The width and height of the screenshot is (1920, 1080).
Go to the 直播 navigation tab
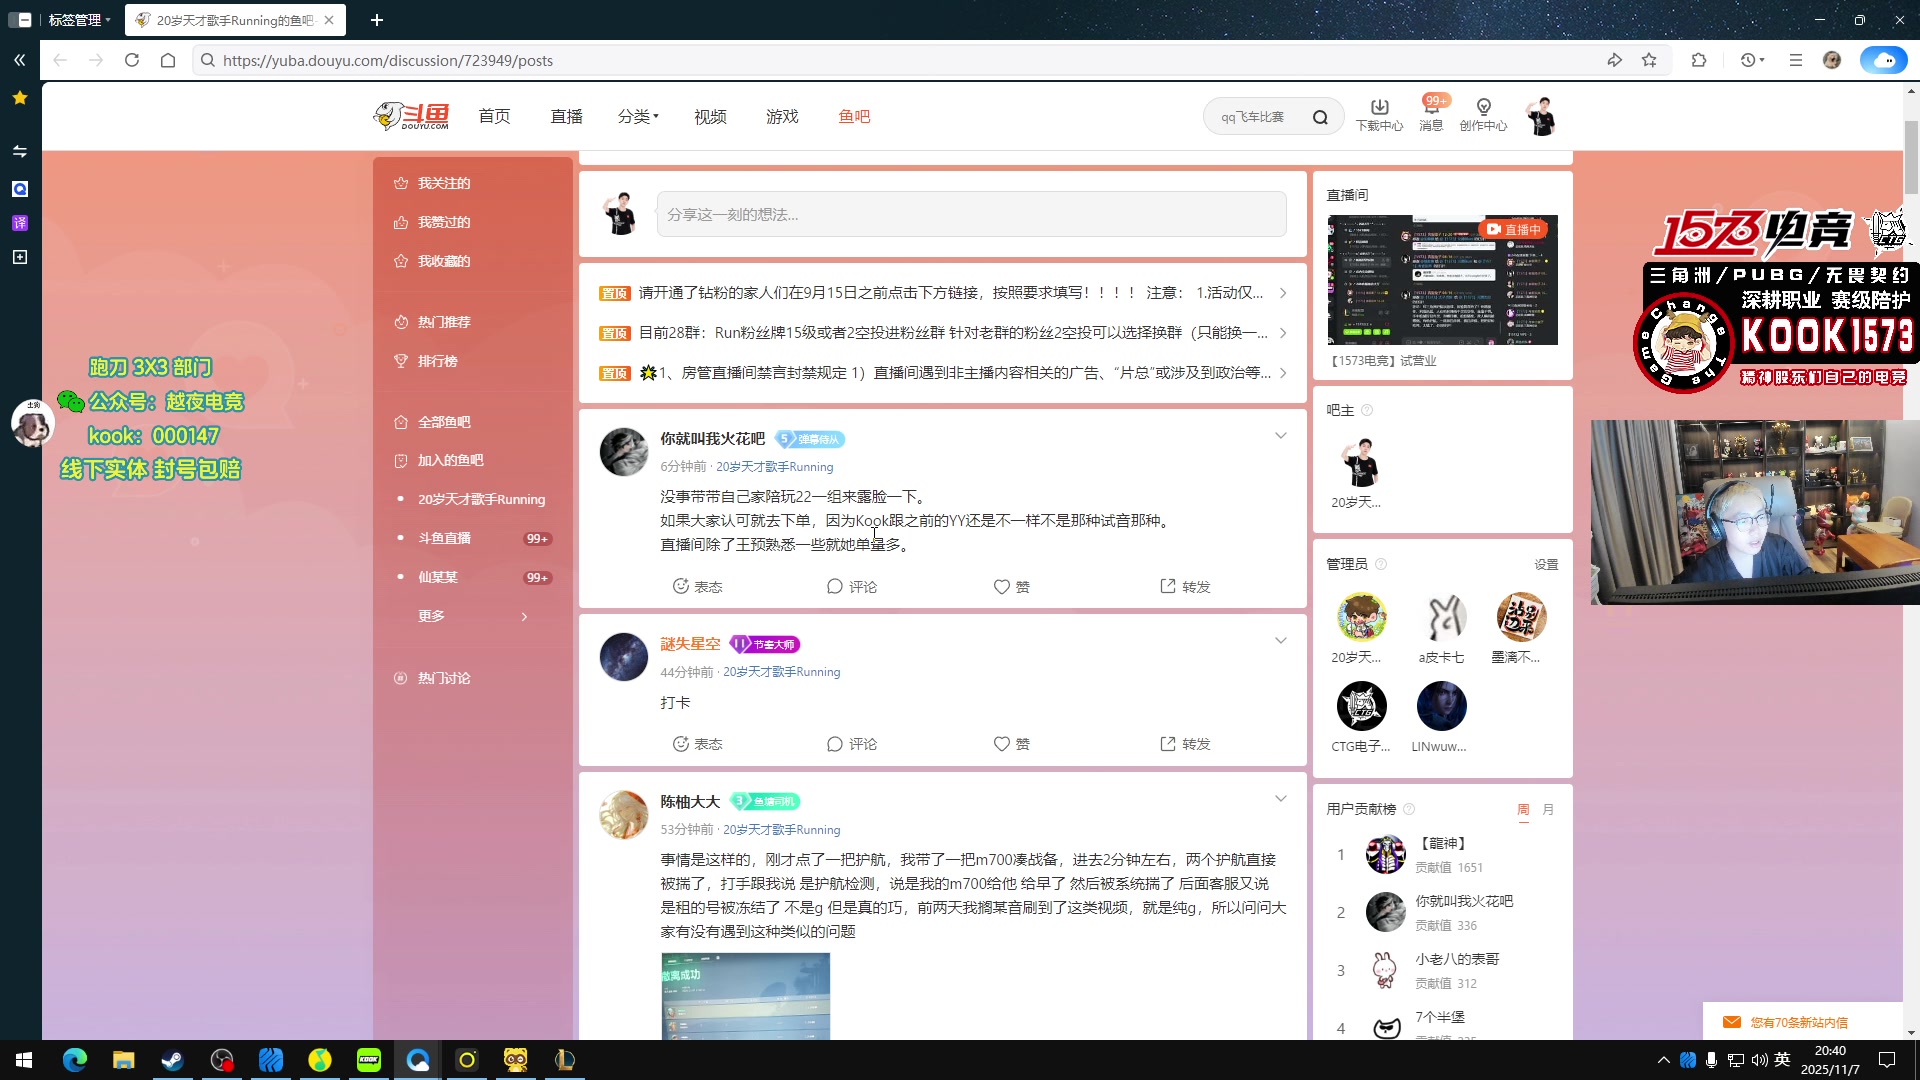click(x=566, y=117)
